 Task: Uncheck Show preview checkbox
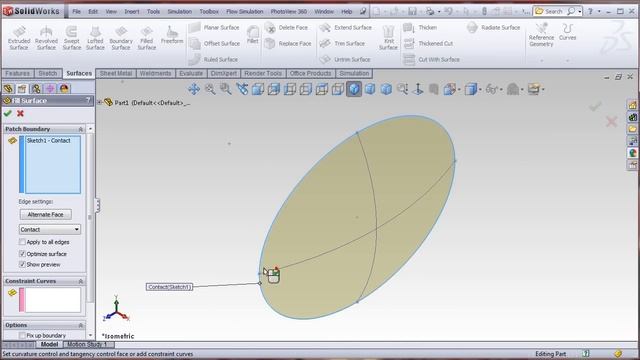pyautogui.click(x=22, y=264)
